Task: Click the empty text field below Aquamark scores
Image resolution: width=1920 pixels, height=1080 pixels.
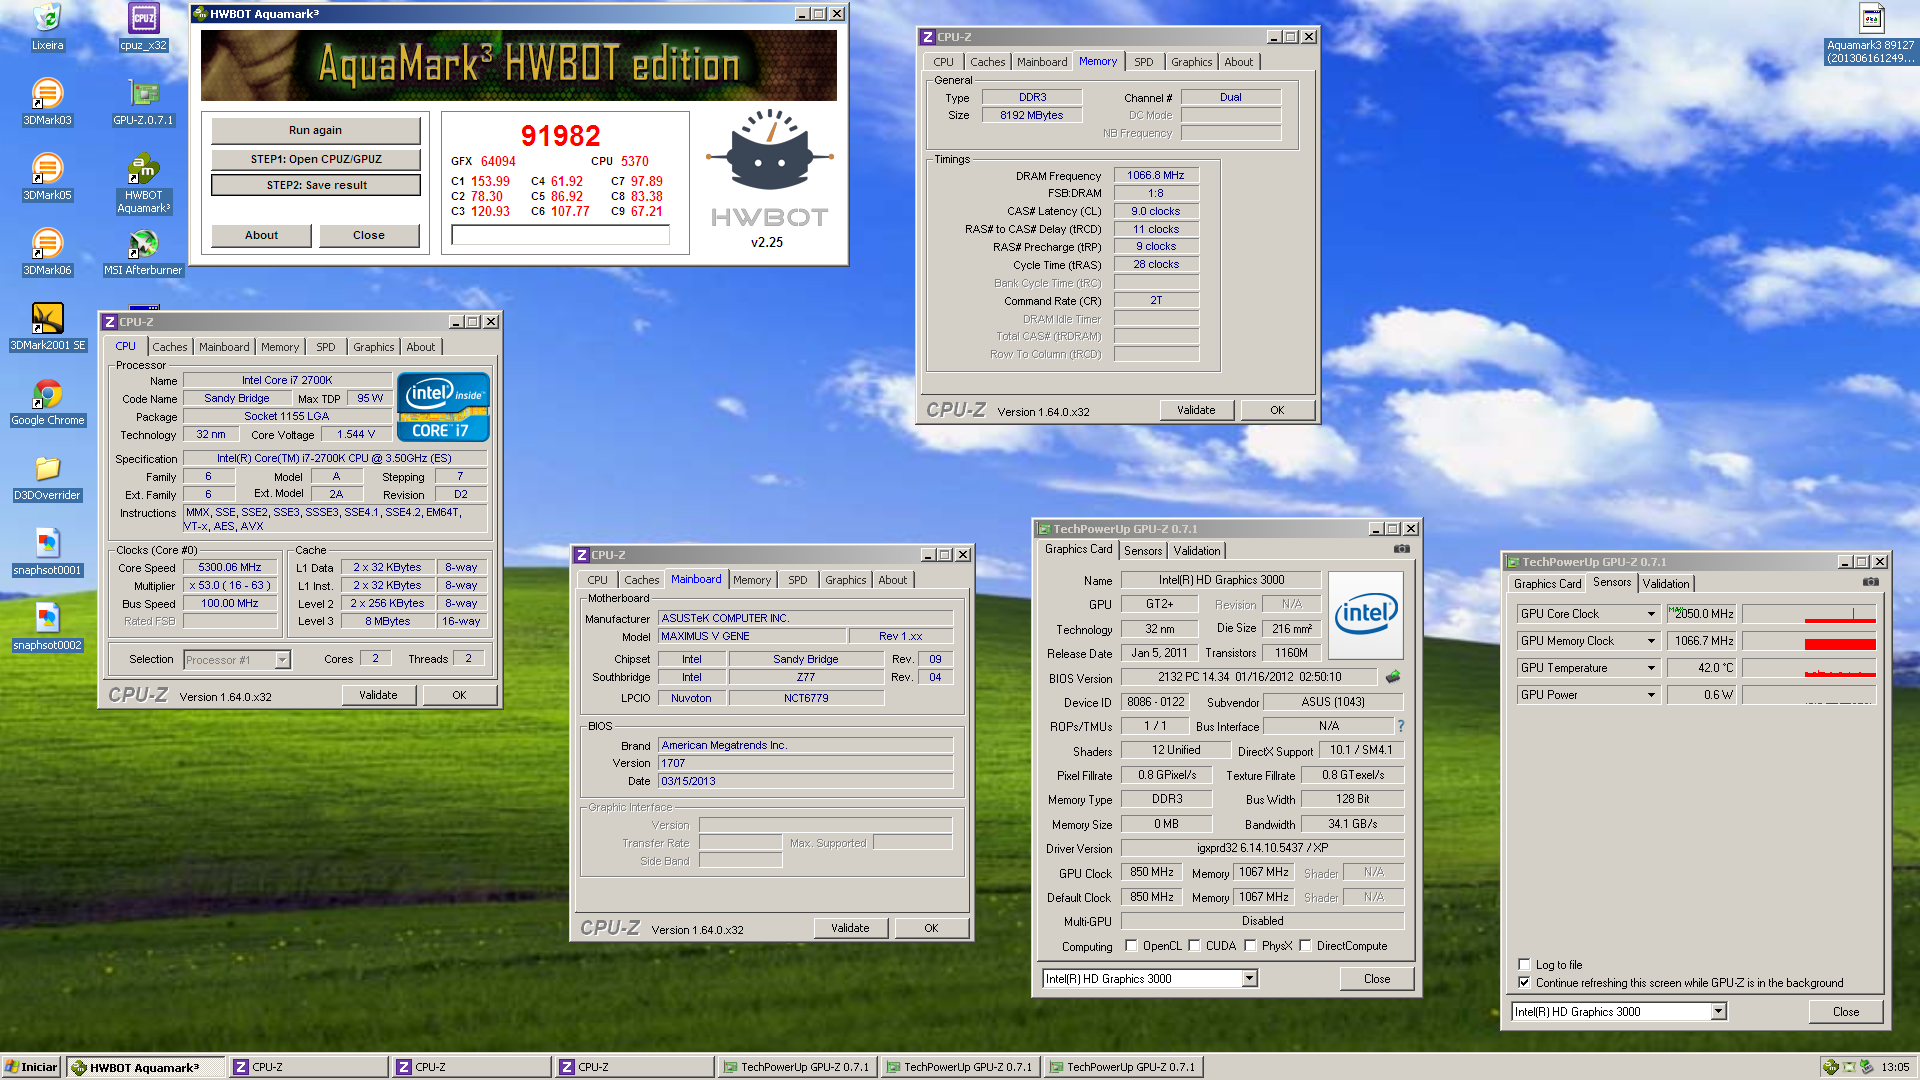Action: (560, 235)
